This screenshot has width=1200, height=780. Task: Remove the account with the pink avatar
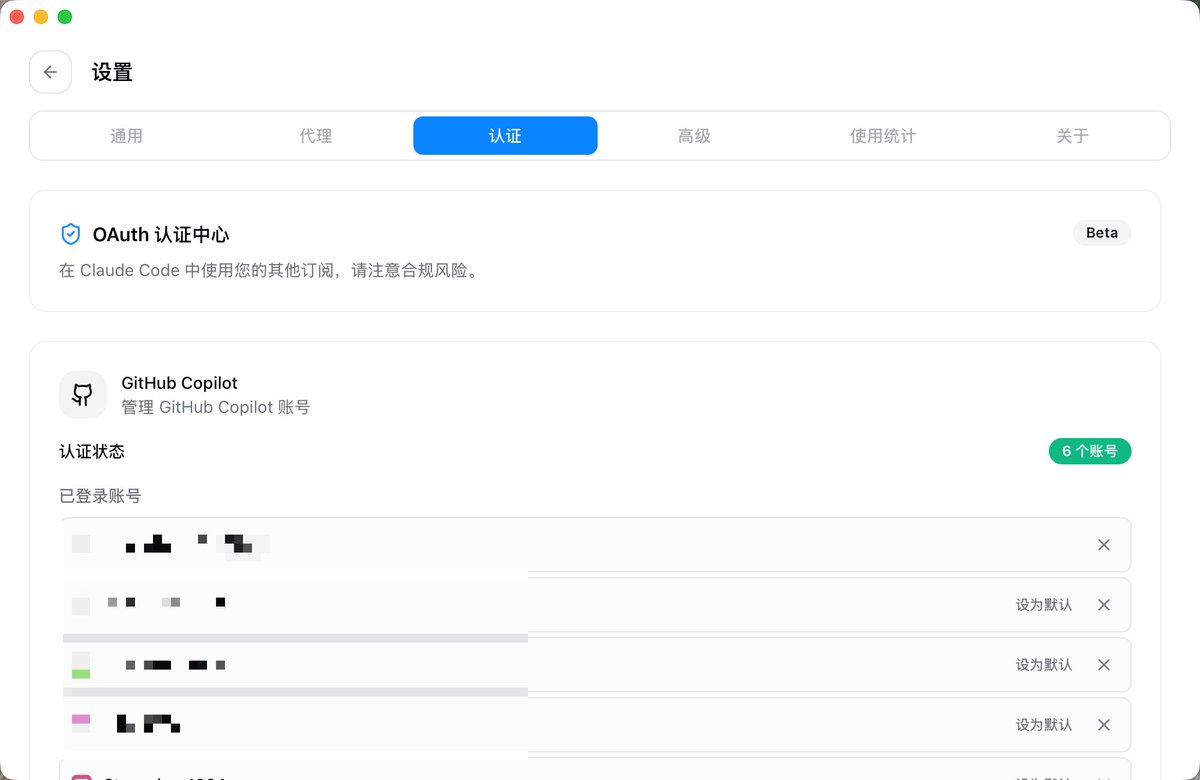[x=1104, y=725]
